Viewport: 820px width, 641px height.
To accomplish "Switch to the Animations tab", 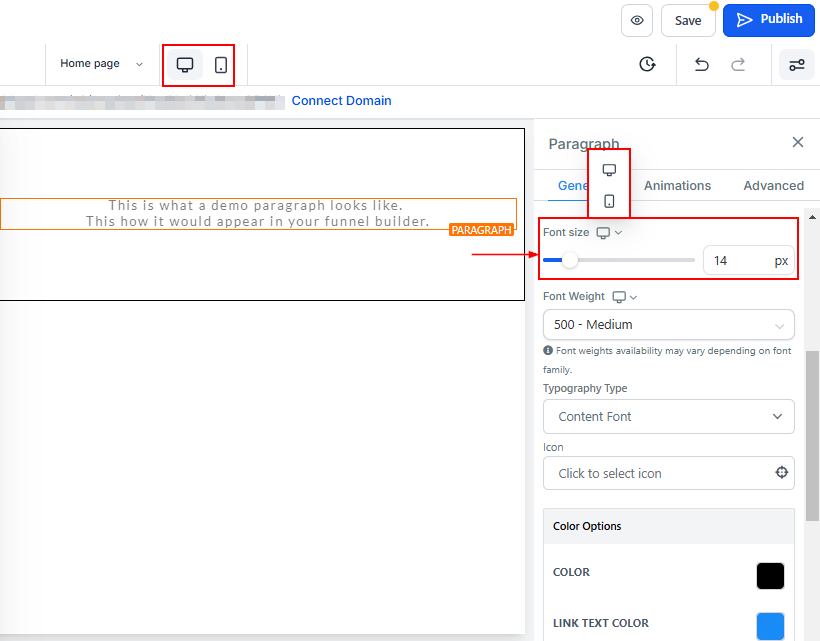I will point(677,185).
